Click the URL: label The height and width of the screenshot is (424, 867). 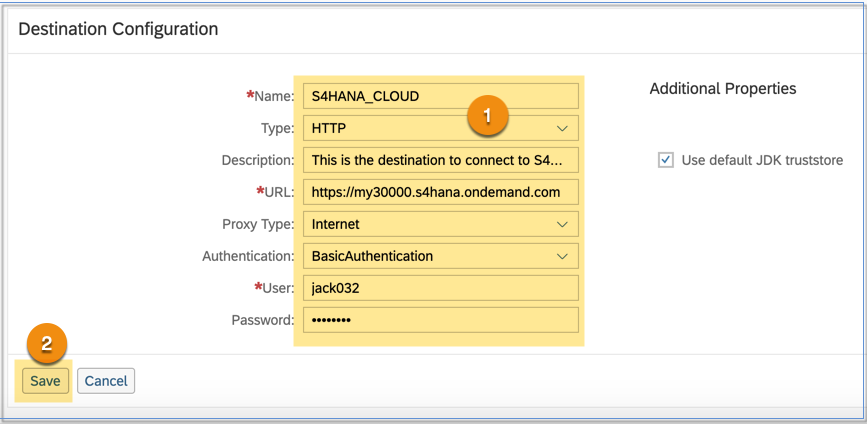[275, 192]
